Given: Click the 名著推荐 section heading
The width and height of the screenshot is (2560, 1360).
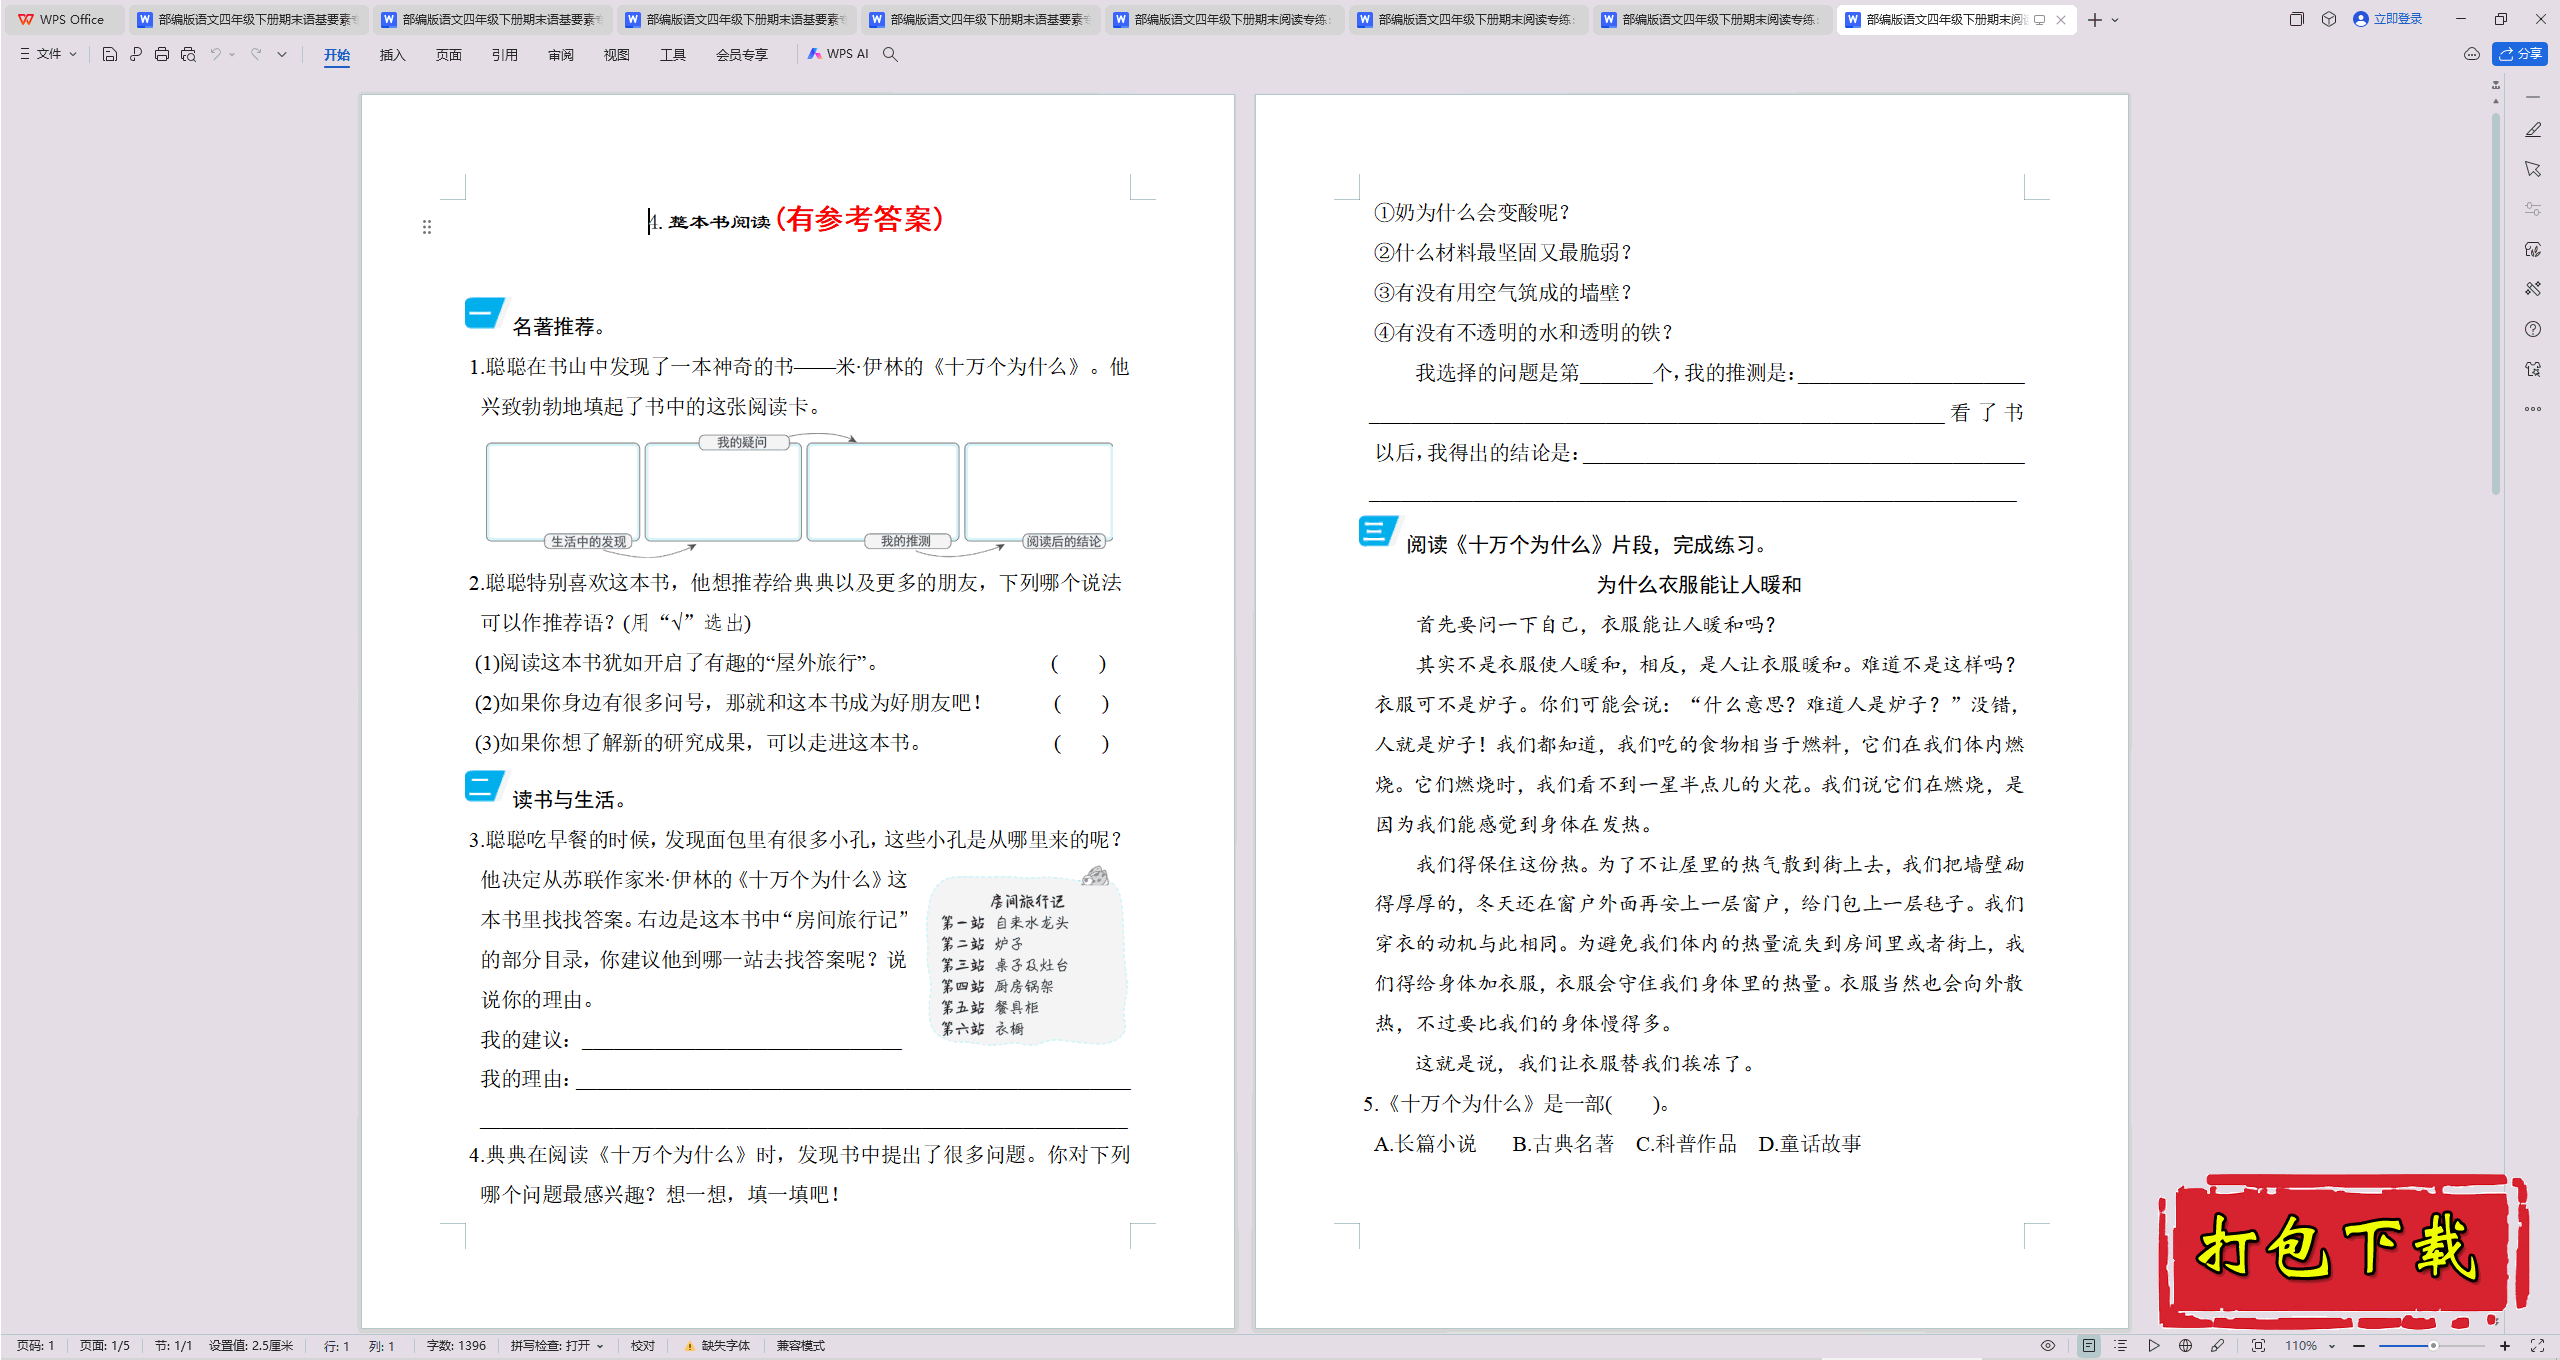Looking at the screenshot, I should point(560,327).
